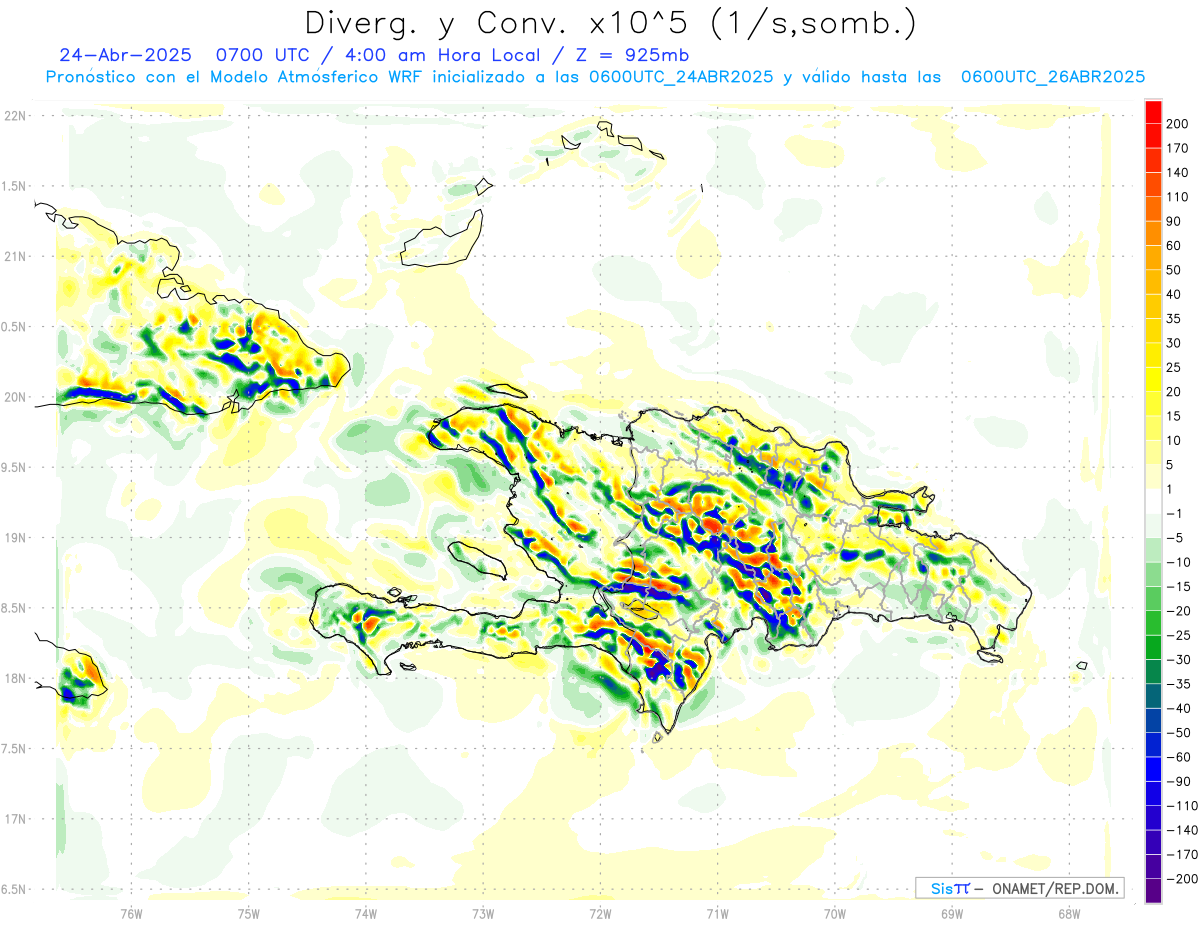Click the 72W longitude label
The height and width of the screenshot is (927, 1200).
tap(600, 913)
